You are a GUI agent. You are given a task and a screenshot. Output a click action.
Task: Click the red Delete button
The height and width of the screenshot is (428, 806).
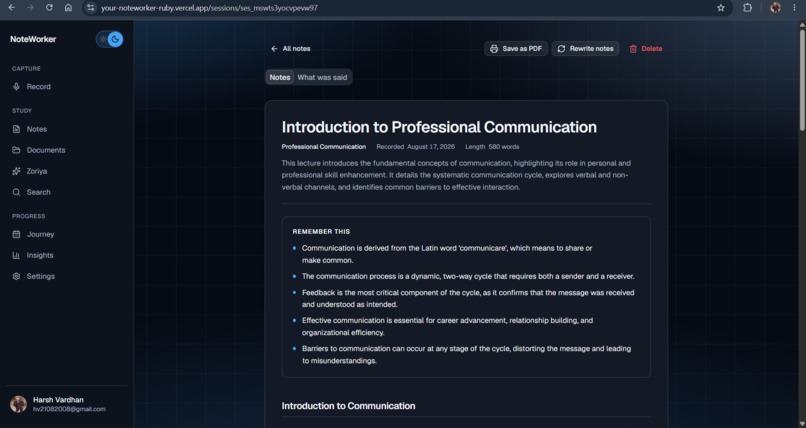[646, 49]
